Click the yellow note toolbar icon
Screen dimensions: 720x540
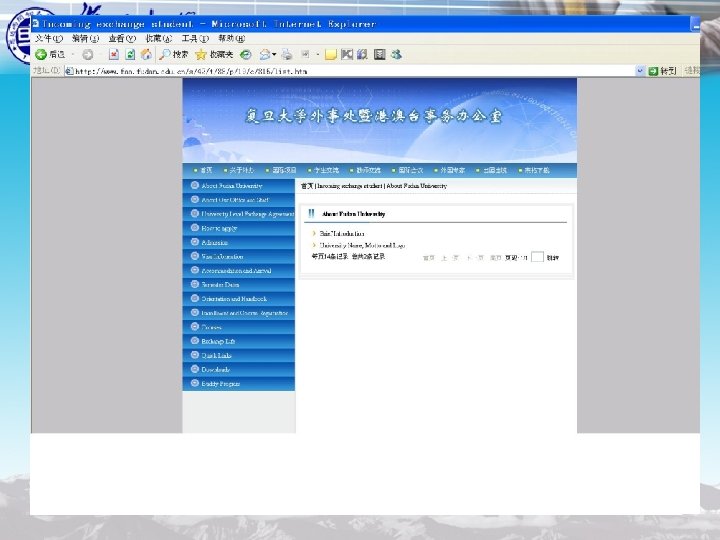click(x=330, y=55)
